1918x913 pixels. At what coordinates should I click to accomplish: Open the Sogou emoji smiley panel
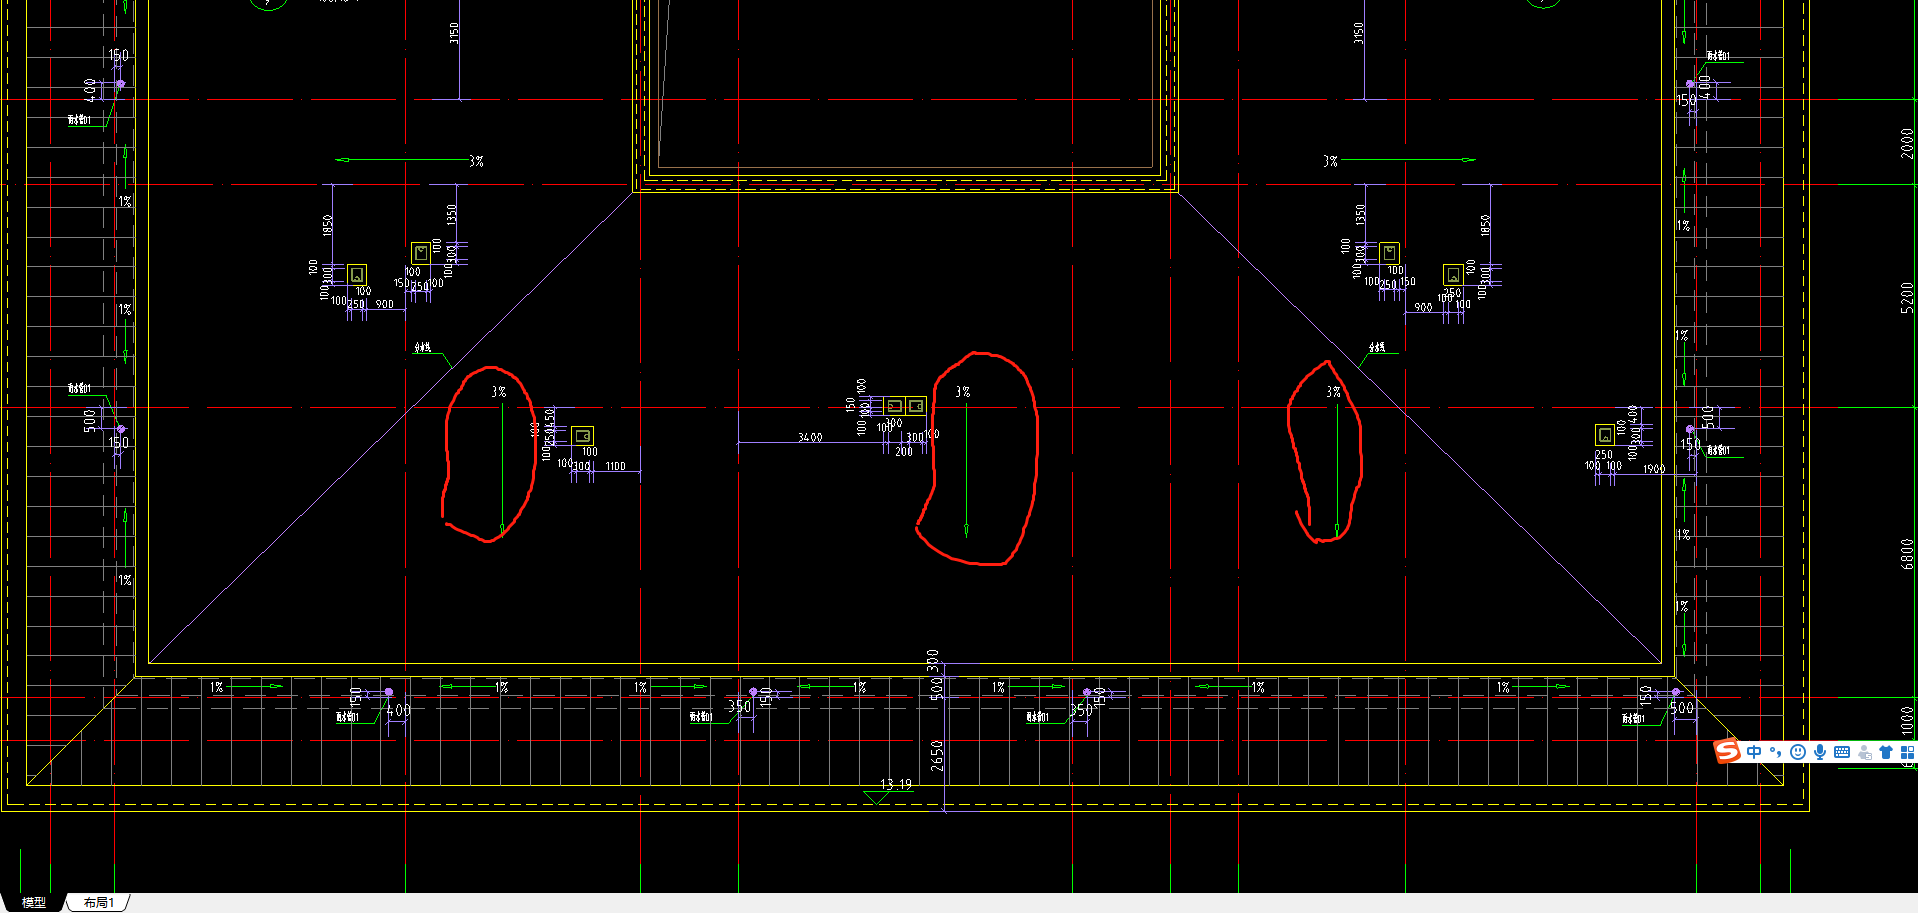coord(1798,752)
